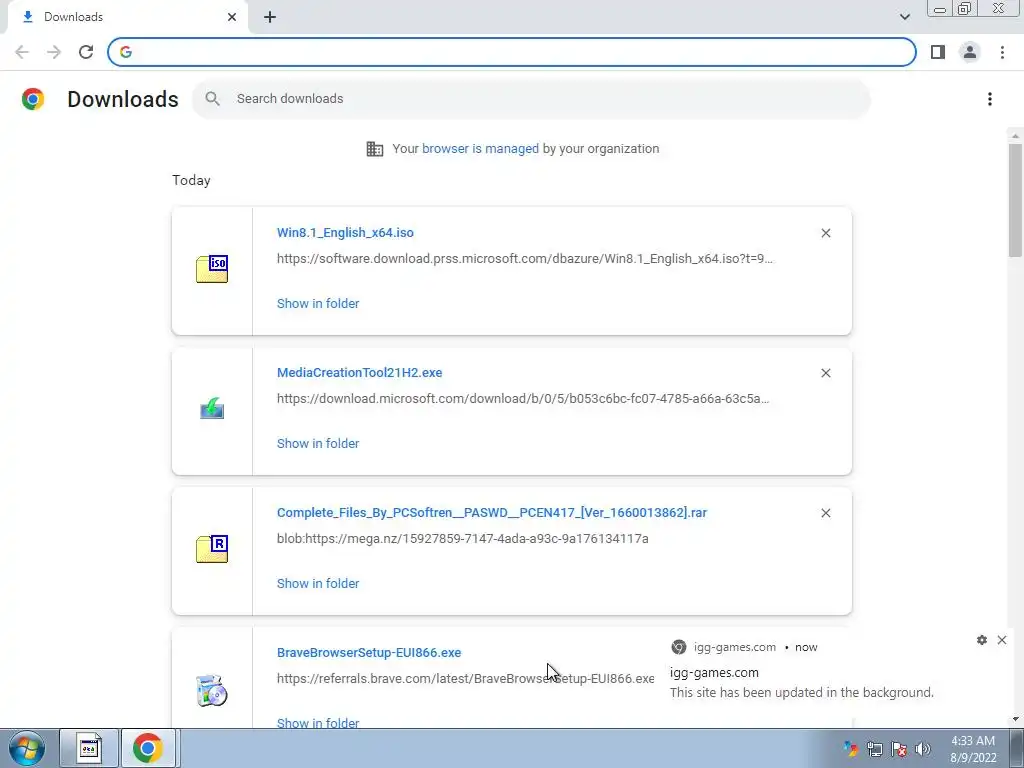Remove Win8.1_English_x64.iso from list
The height and width of the screenshot is (768, 1024).
(825, 233)
